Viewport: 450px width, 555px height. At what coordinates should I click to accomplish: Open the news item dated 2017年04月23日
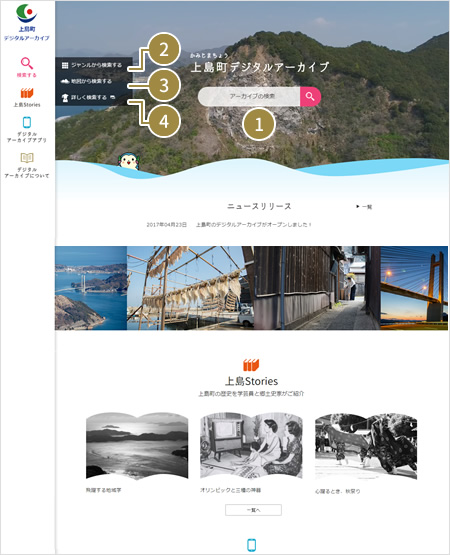click(229, 225)
